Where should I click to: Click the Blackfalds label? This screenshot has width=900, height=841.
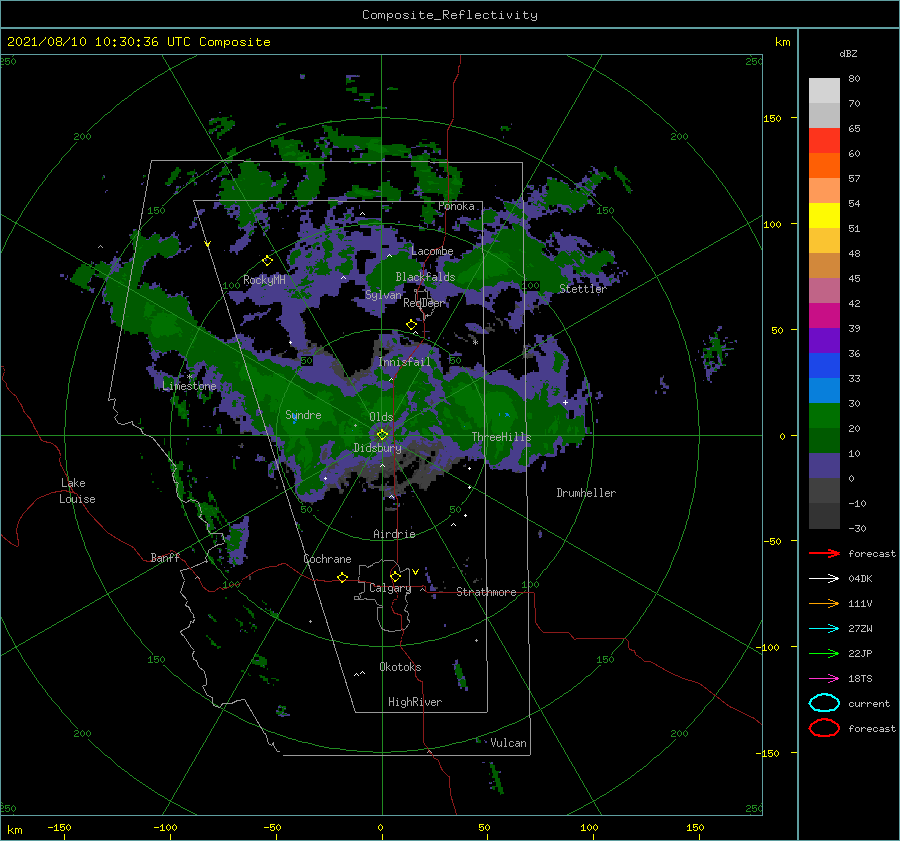(x=425, y=277)
